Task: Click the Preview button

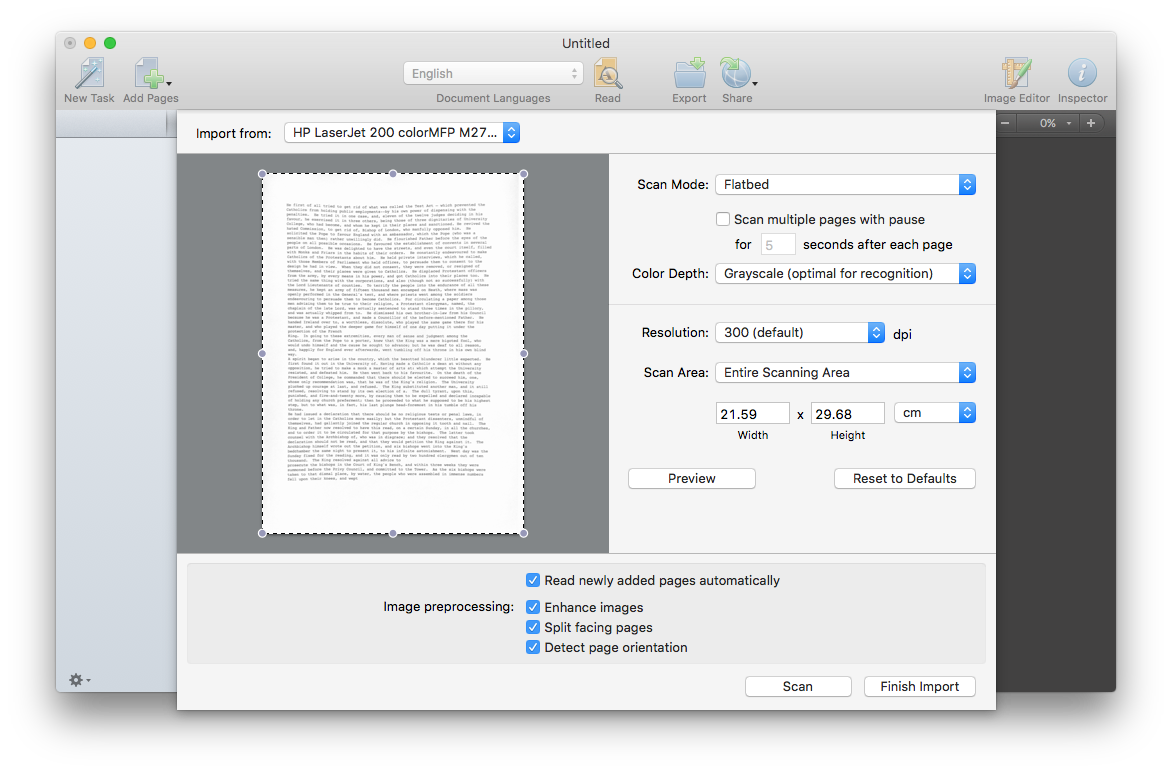Action: [x=691, y=478]
